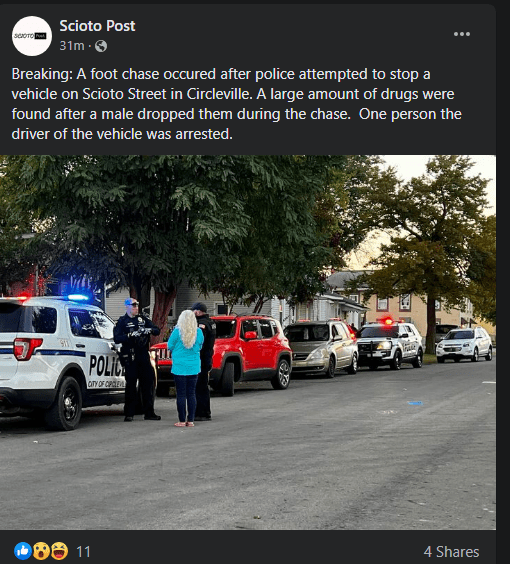Click the post text beginning with Breaking
Viewport: 510px width, 564px height.
click(x=237, y=104)
